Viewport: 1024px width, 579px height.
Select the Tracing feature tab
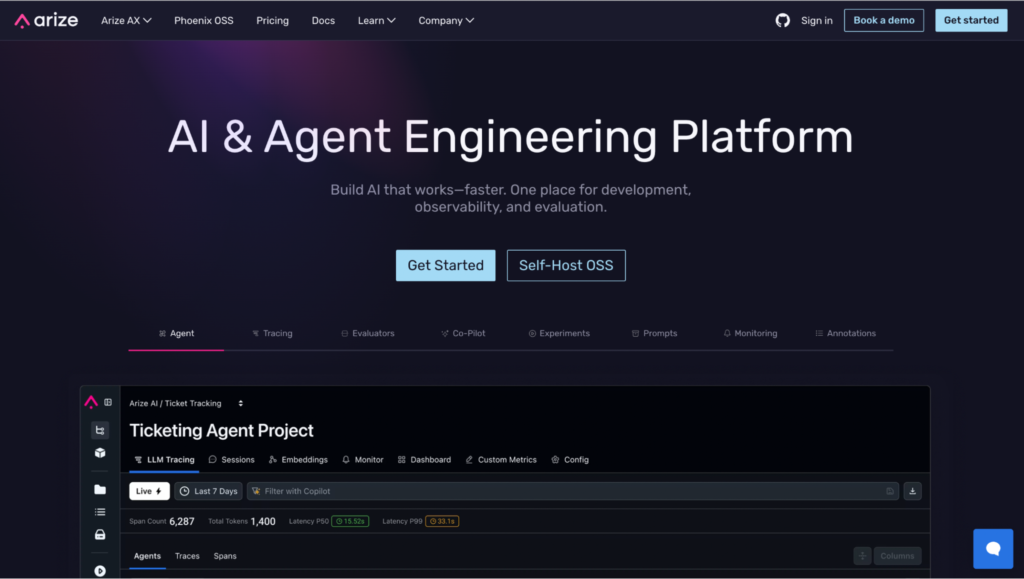272,333
